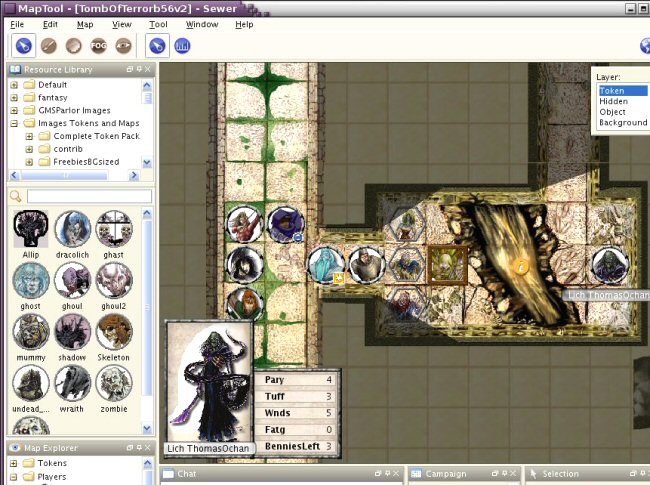This screenshot has height=485, width=650.
Task: Expand the Default folder
Action: point(14,85)
